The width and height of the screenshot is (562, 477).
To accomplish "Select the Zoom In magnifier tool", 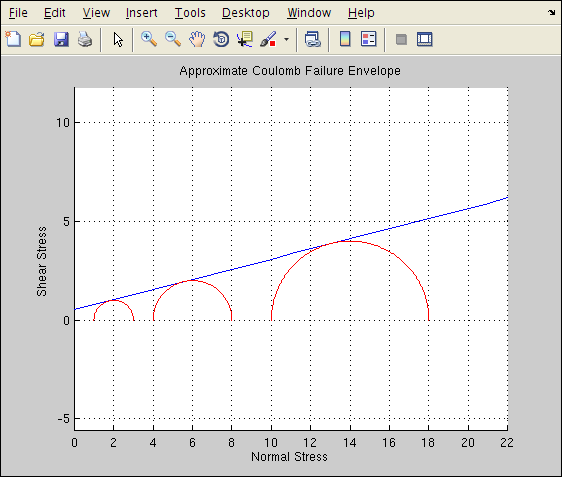I will click(x=149, y=39).
